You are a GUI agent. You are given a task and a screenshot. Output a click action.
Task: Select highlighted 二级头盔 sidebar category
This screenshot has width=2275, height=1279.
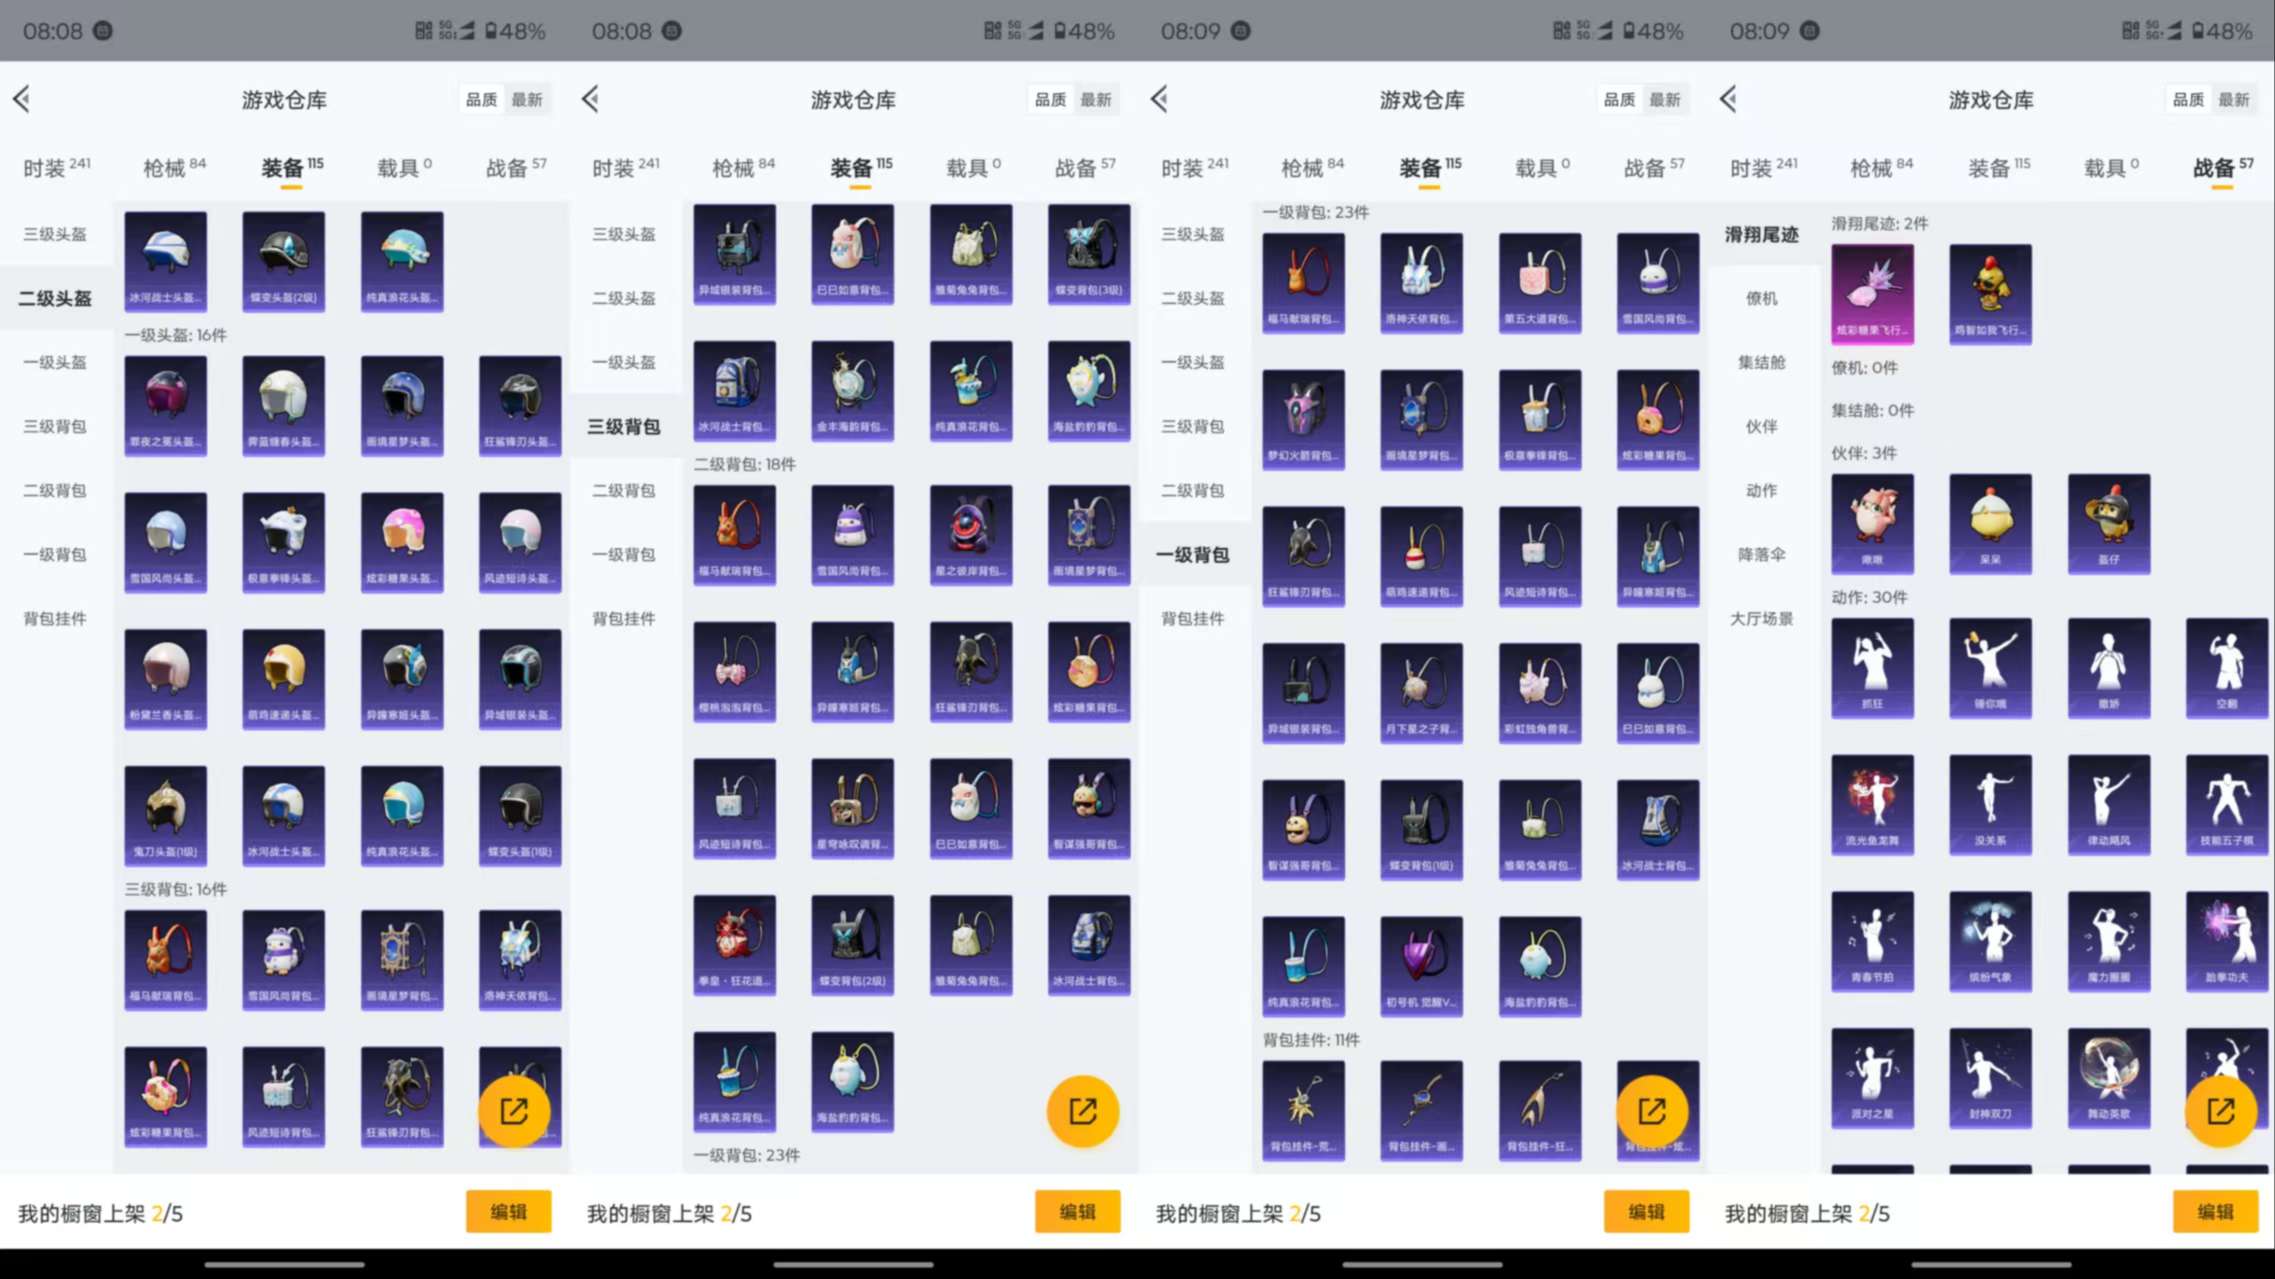(55, 298)
